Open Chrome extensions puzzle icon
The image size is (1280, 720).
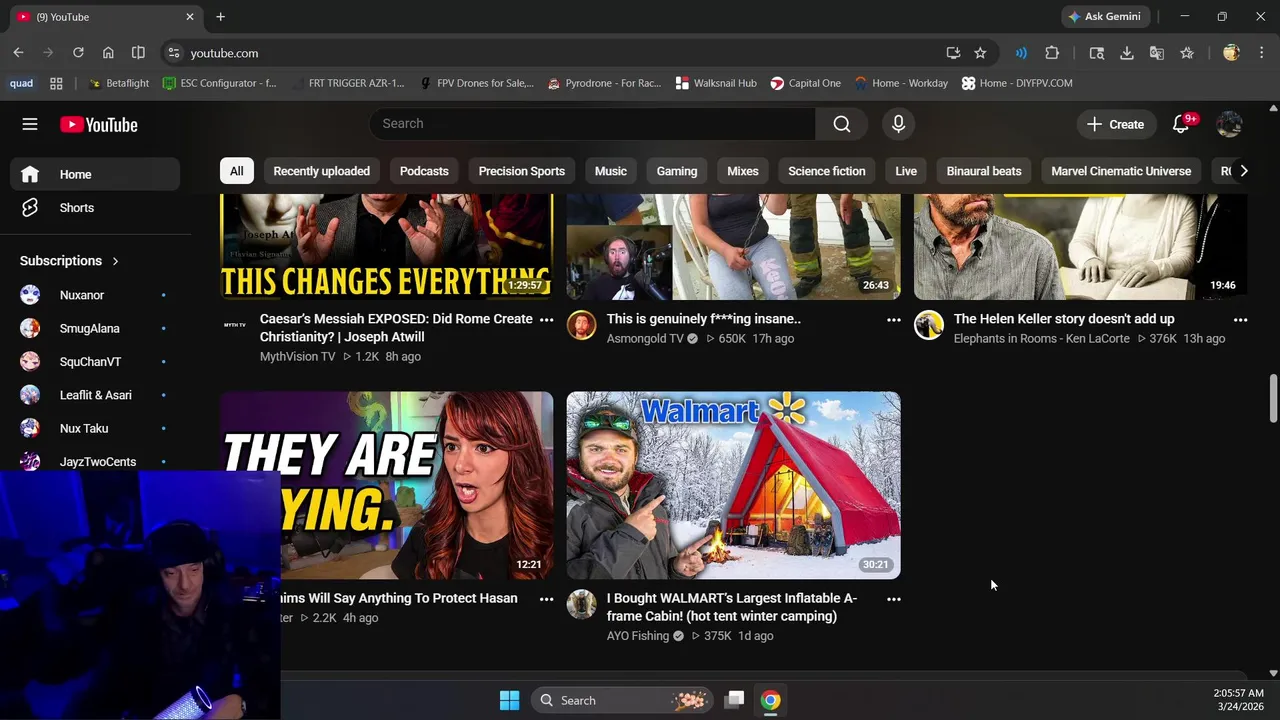click(1052, 53)
